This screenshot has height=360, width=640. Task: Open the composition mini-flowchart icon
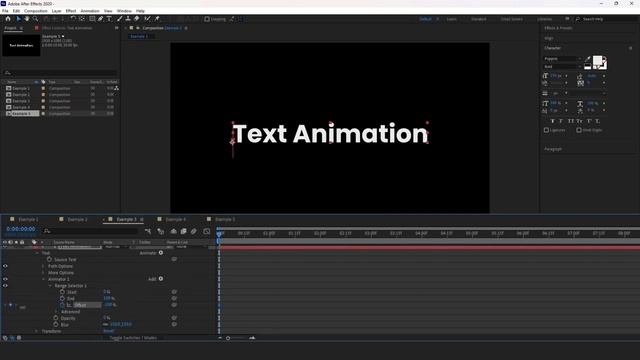click(x=148, y=231)
